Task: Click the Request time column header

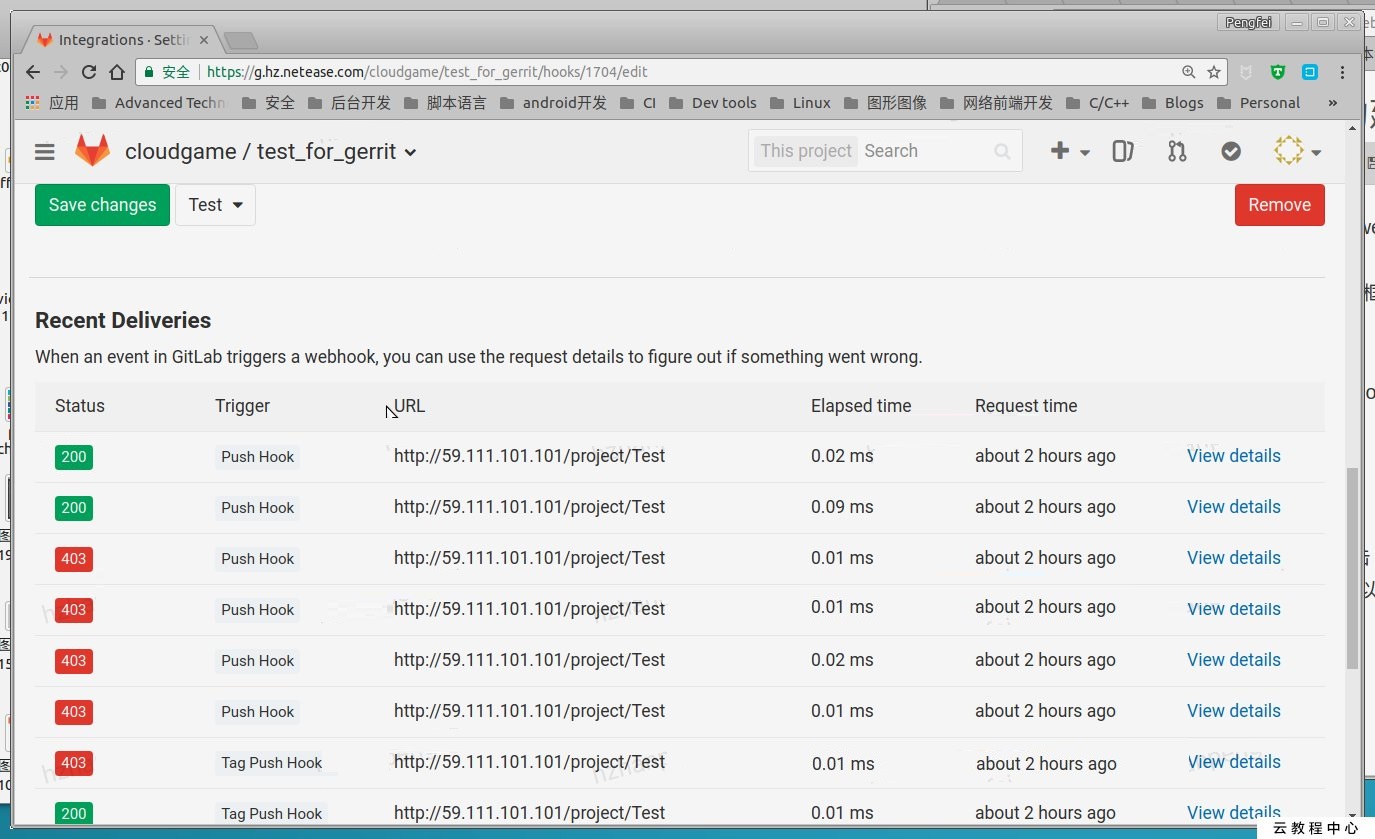Action: pyautogui.click(x=1026, y=406)
